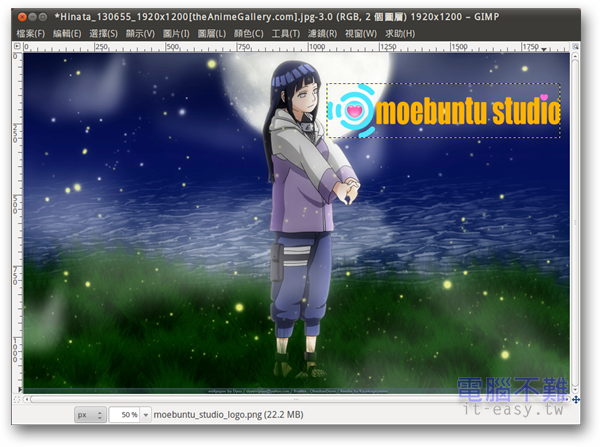
Task: Click the moebuntu studio logo layer on canvas
Action: 443,110
